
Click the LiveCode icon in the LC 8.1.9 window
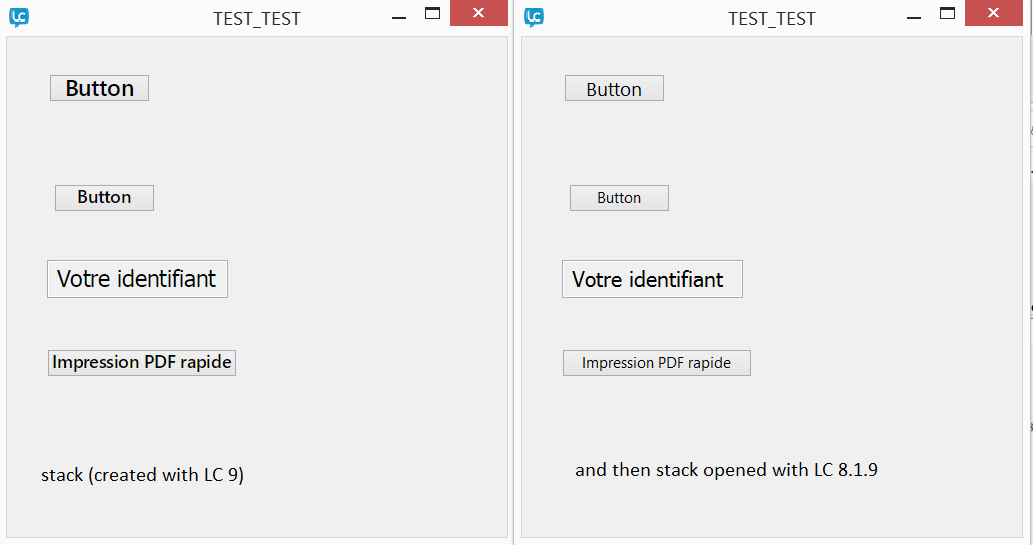pyautogui.click(x=534, y=17)
